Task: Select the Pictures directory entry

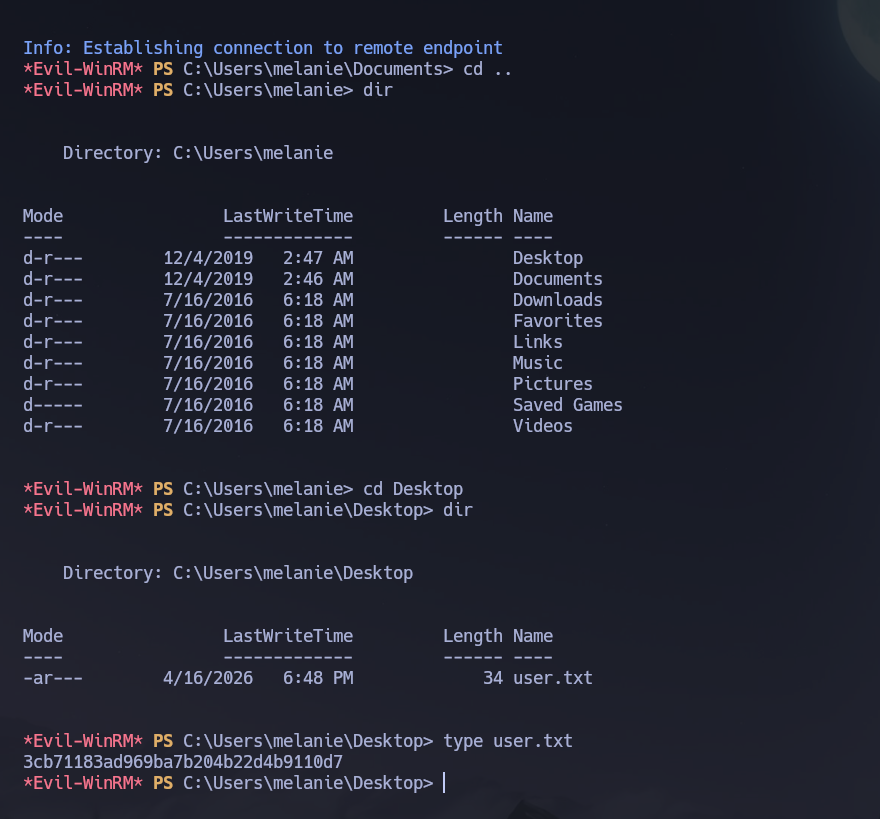Action: (x=552, y=383)
